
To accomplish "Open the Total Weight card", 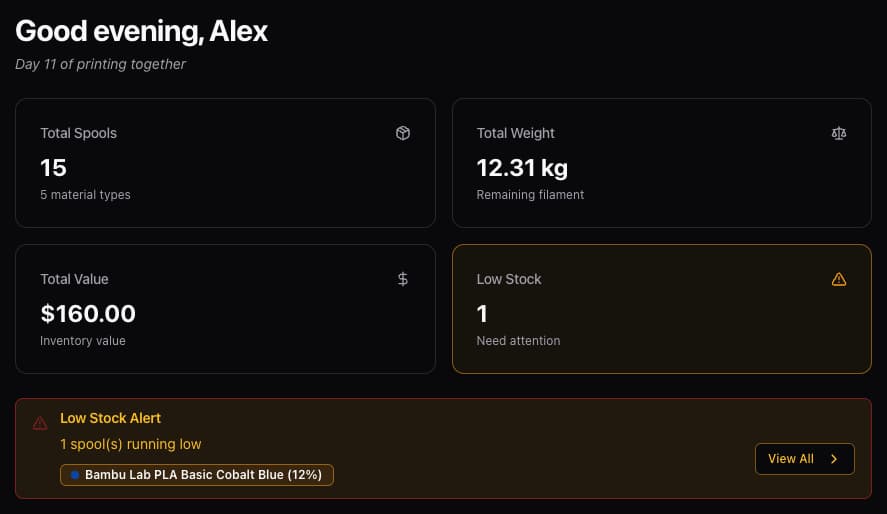I will tap(662, 163).
